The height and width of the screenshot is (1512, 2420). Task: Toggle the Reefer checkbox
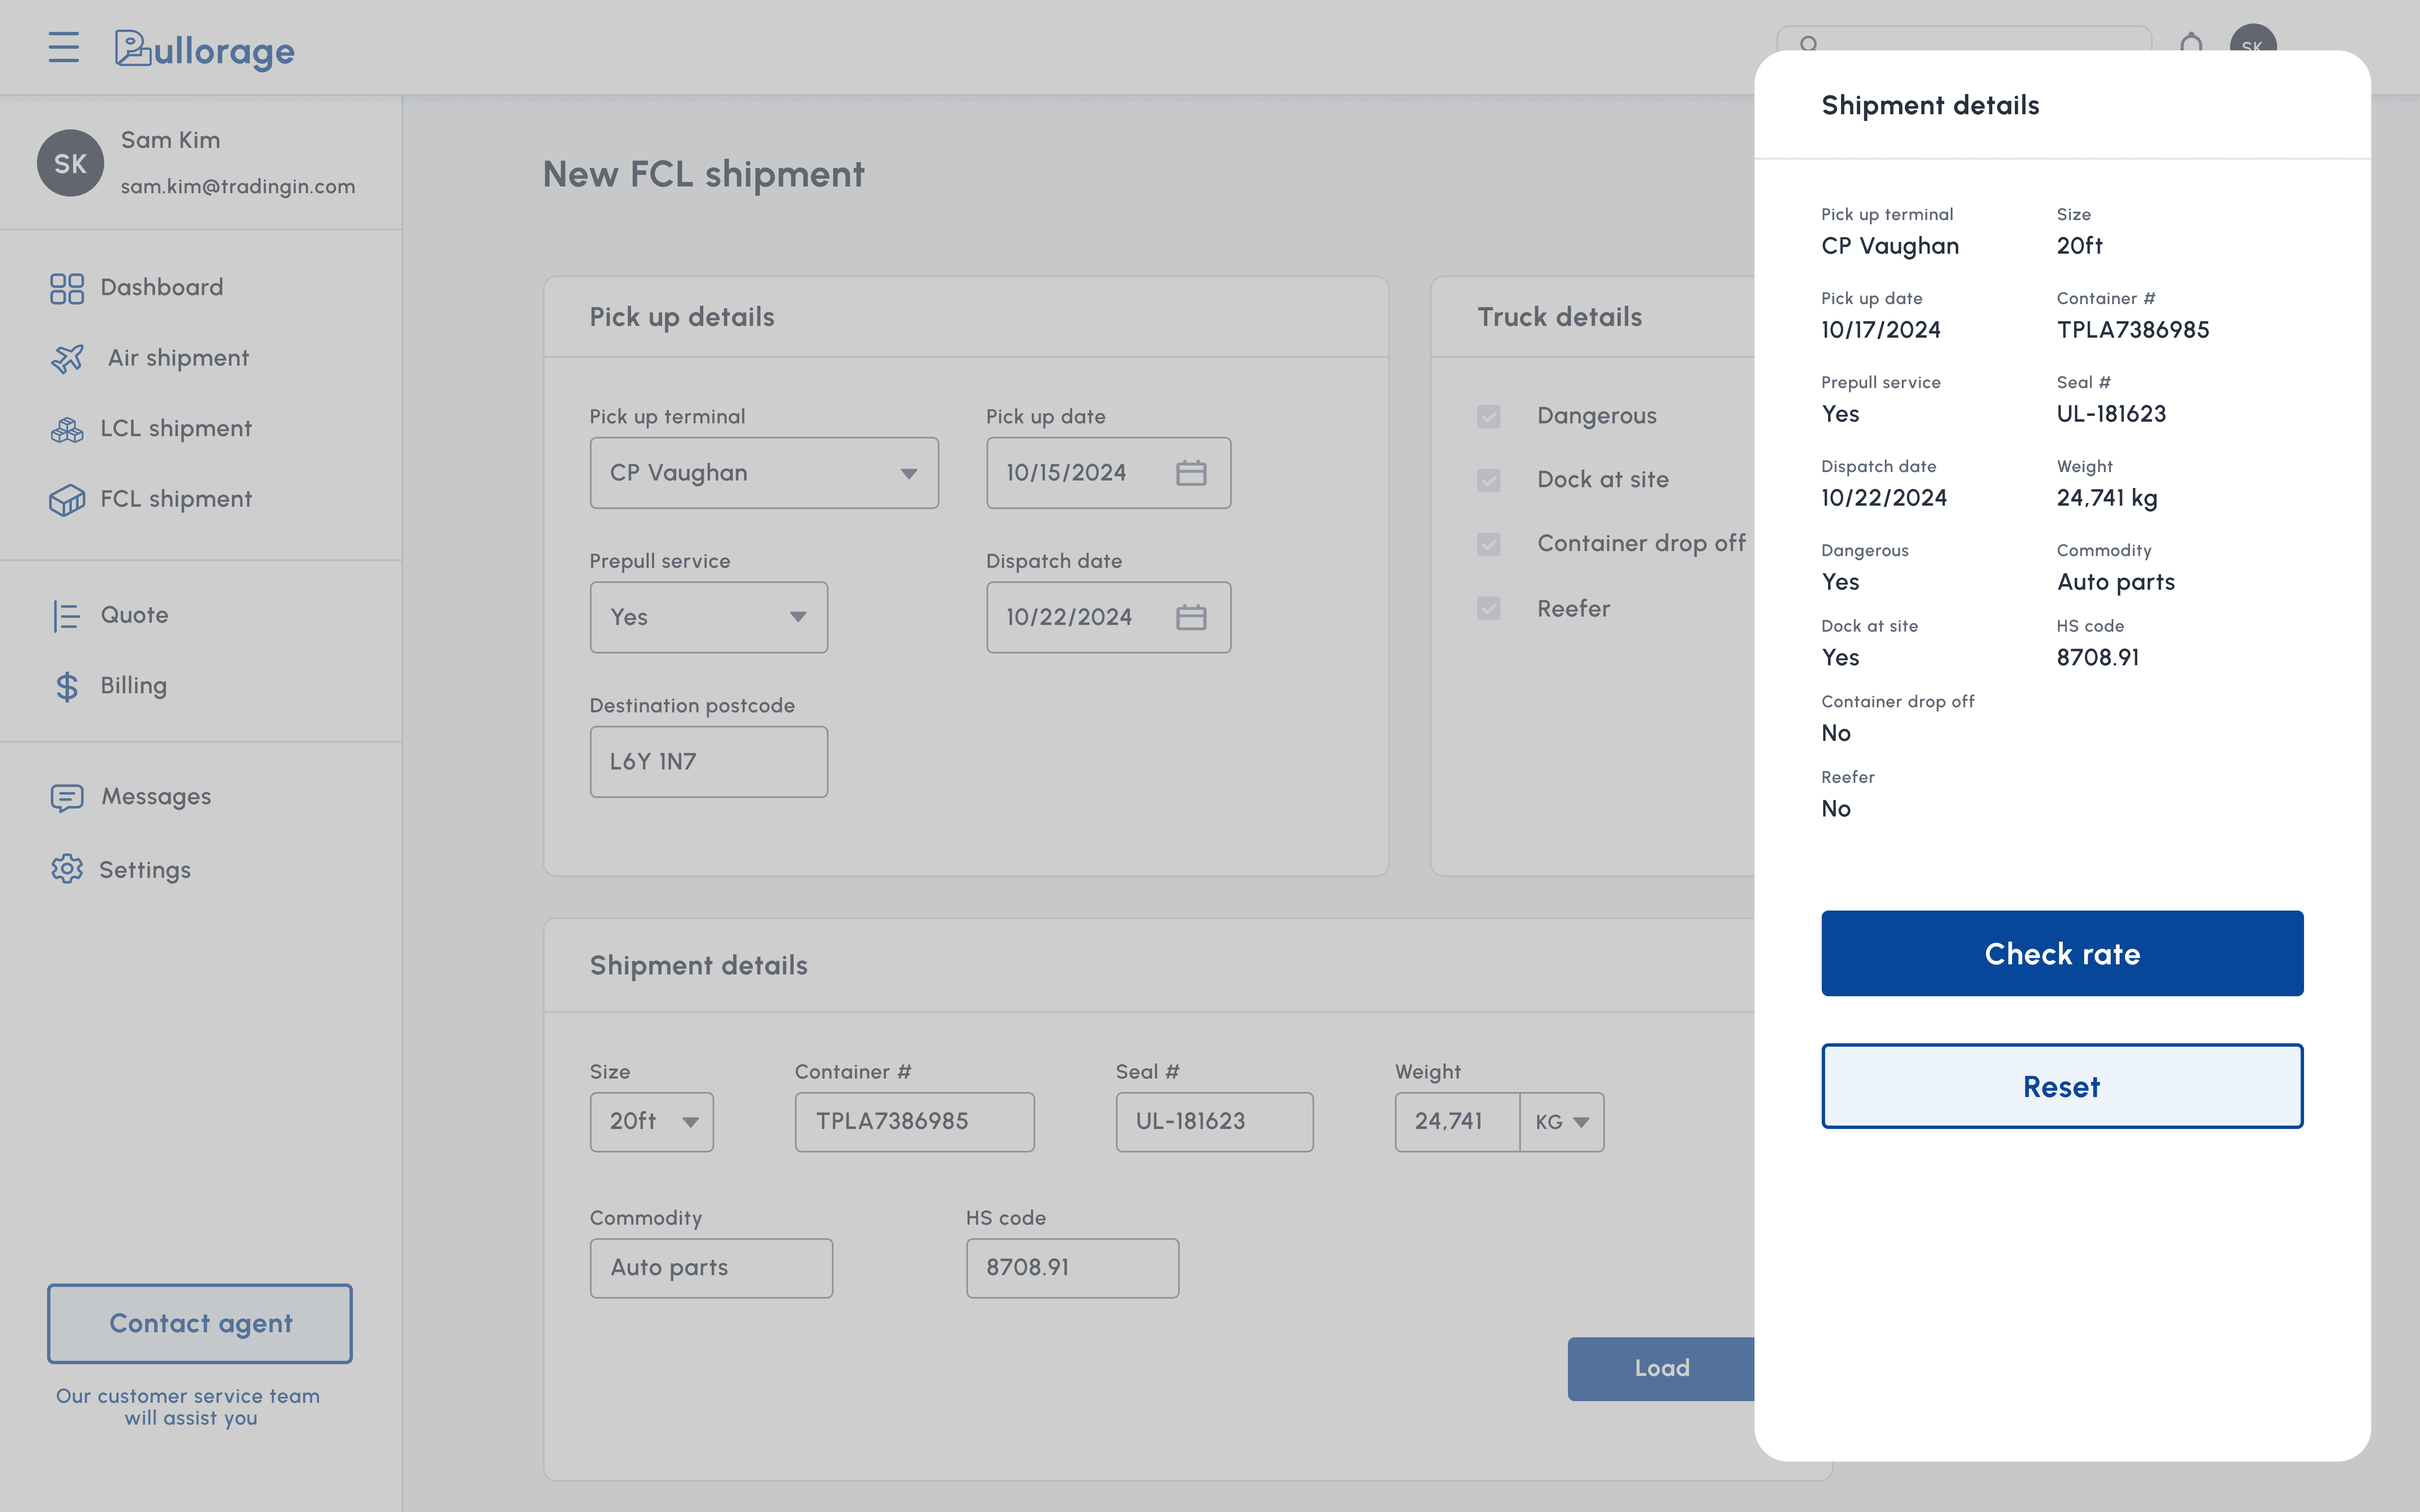(x=1488, y=609)
